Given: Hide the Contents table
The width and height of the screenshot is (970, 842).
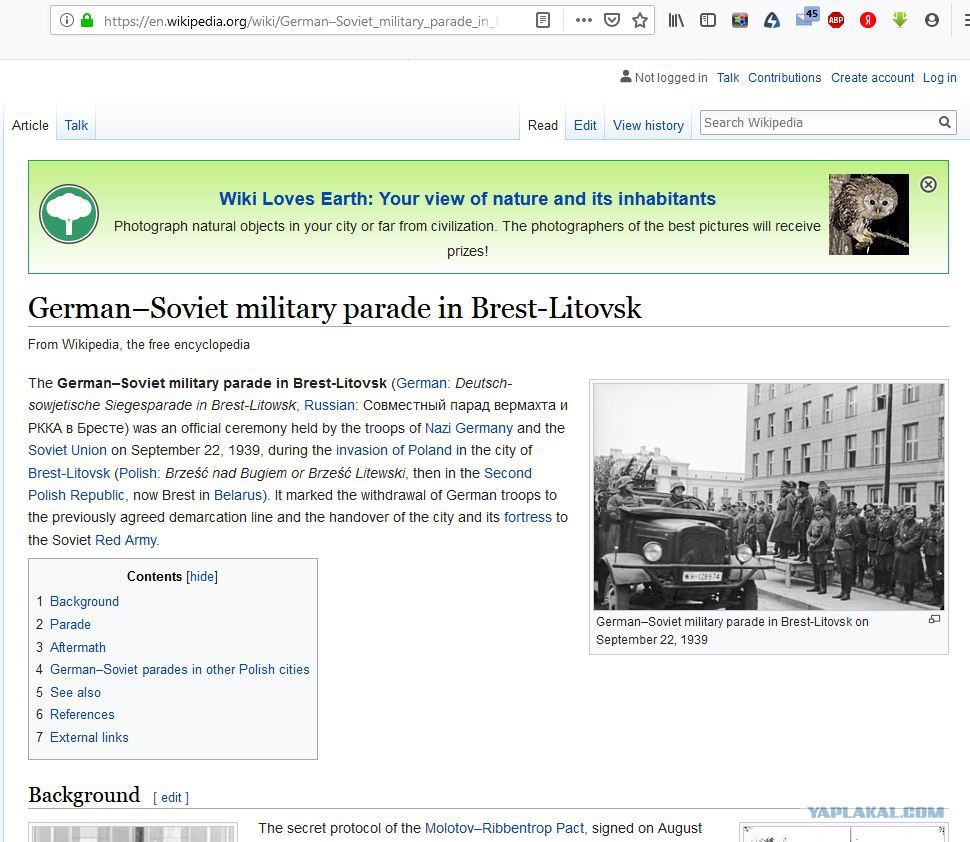Looking at the screenshot, I should click(x=202, y=577).
